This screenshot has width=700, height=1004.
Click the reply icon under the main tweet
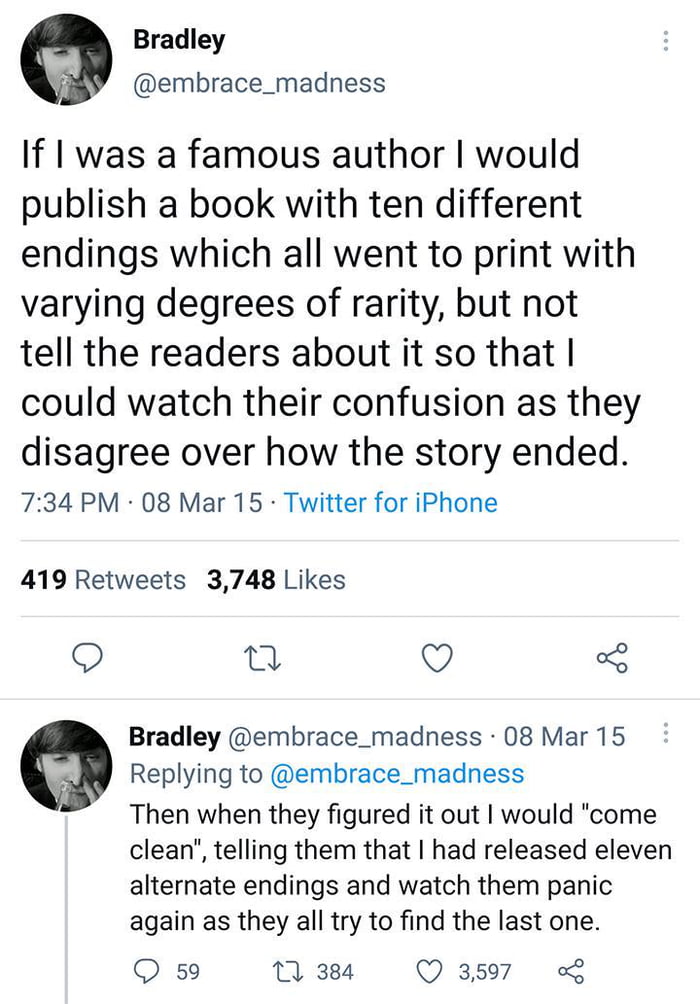click(89, 658)
